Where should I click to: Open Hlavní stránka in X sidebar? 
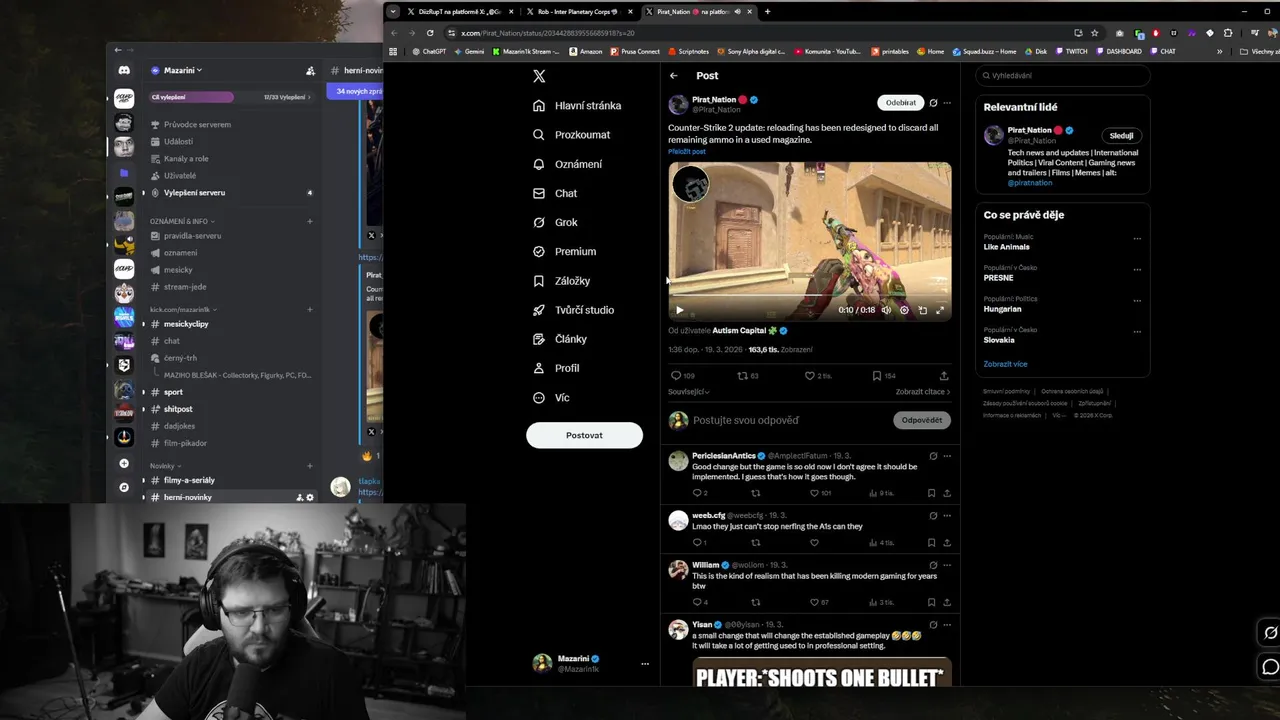coord(577,105)
